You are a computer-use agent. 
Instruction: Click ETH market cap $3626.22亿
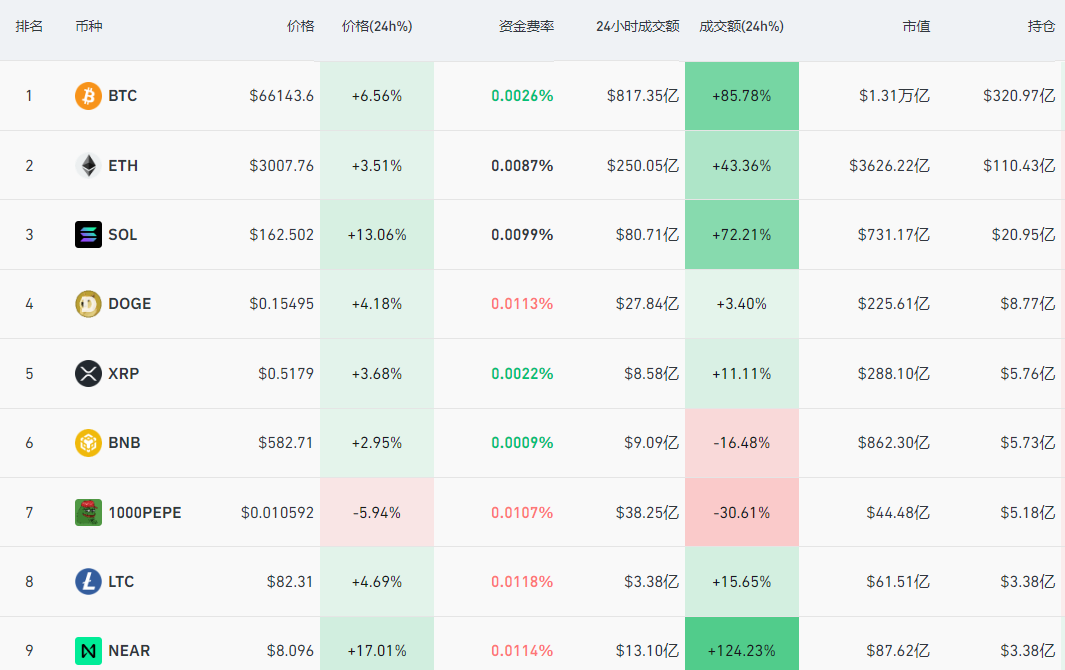point(889,166)
